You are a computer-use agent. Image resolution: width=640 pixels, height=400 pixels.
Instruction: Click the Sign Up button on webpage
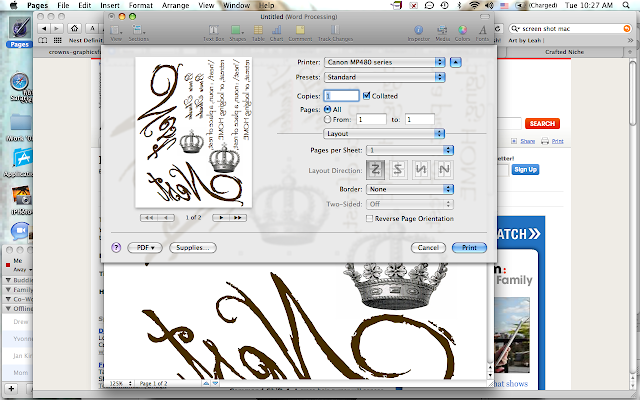click(x=525, y=169)
